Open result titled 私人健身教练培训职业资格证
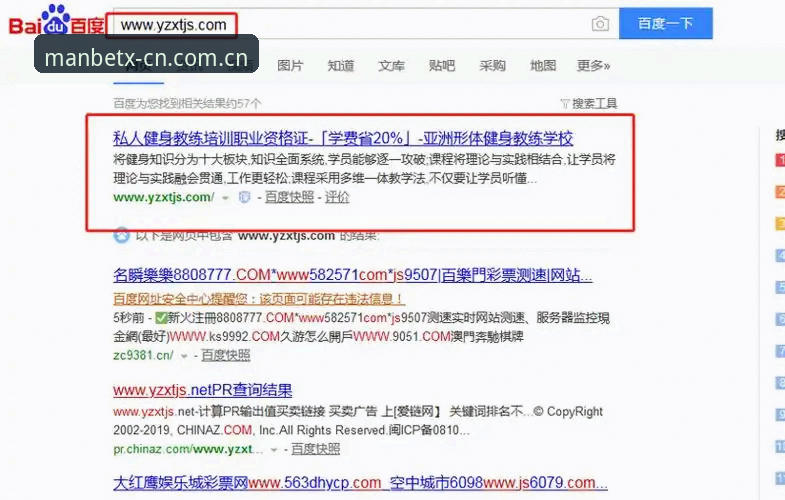Viewport: 785px width, 500px height. 343,138
